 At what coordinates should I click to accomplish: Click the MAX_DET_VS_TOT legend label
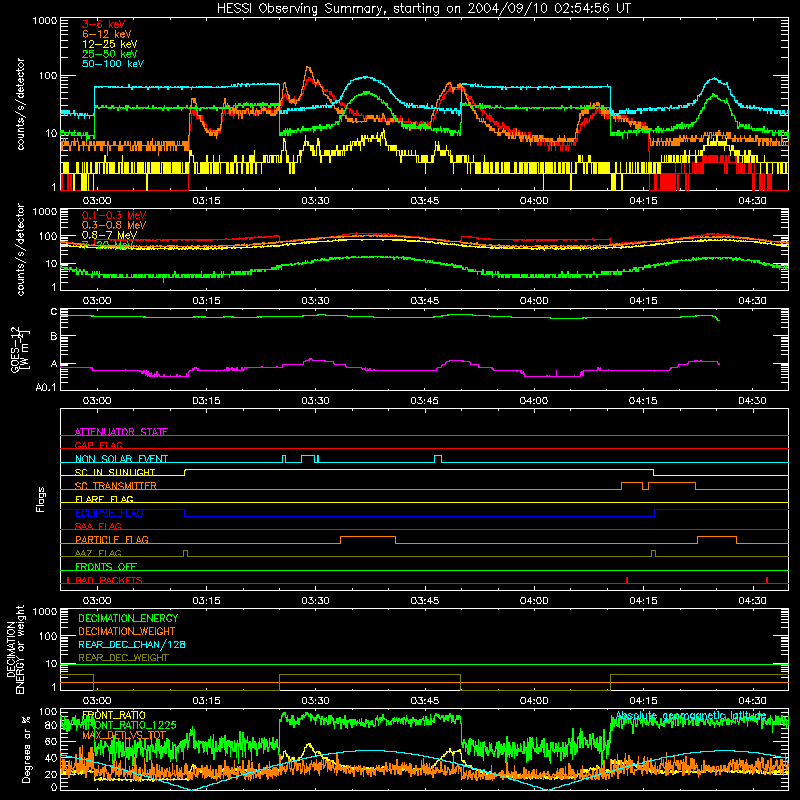(124, 735)
